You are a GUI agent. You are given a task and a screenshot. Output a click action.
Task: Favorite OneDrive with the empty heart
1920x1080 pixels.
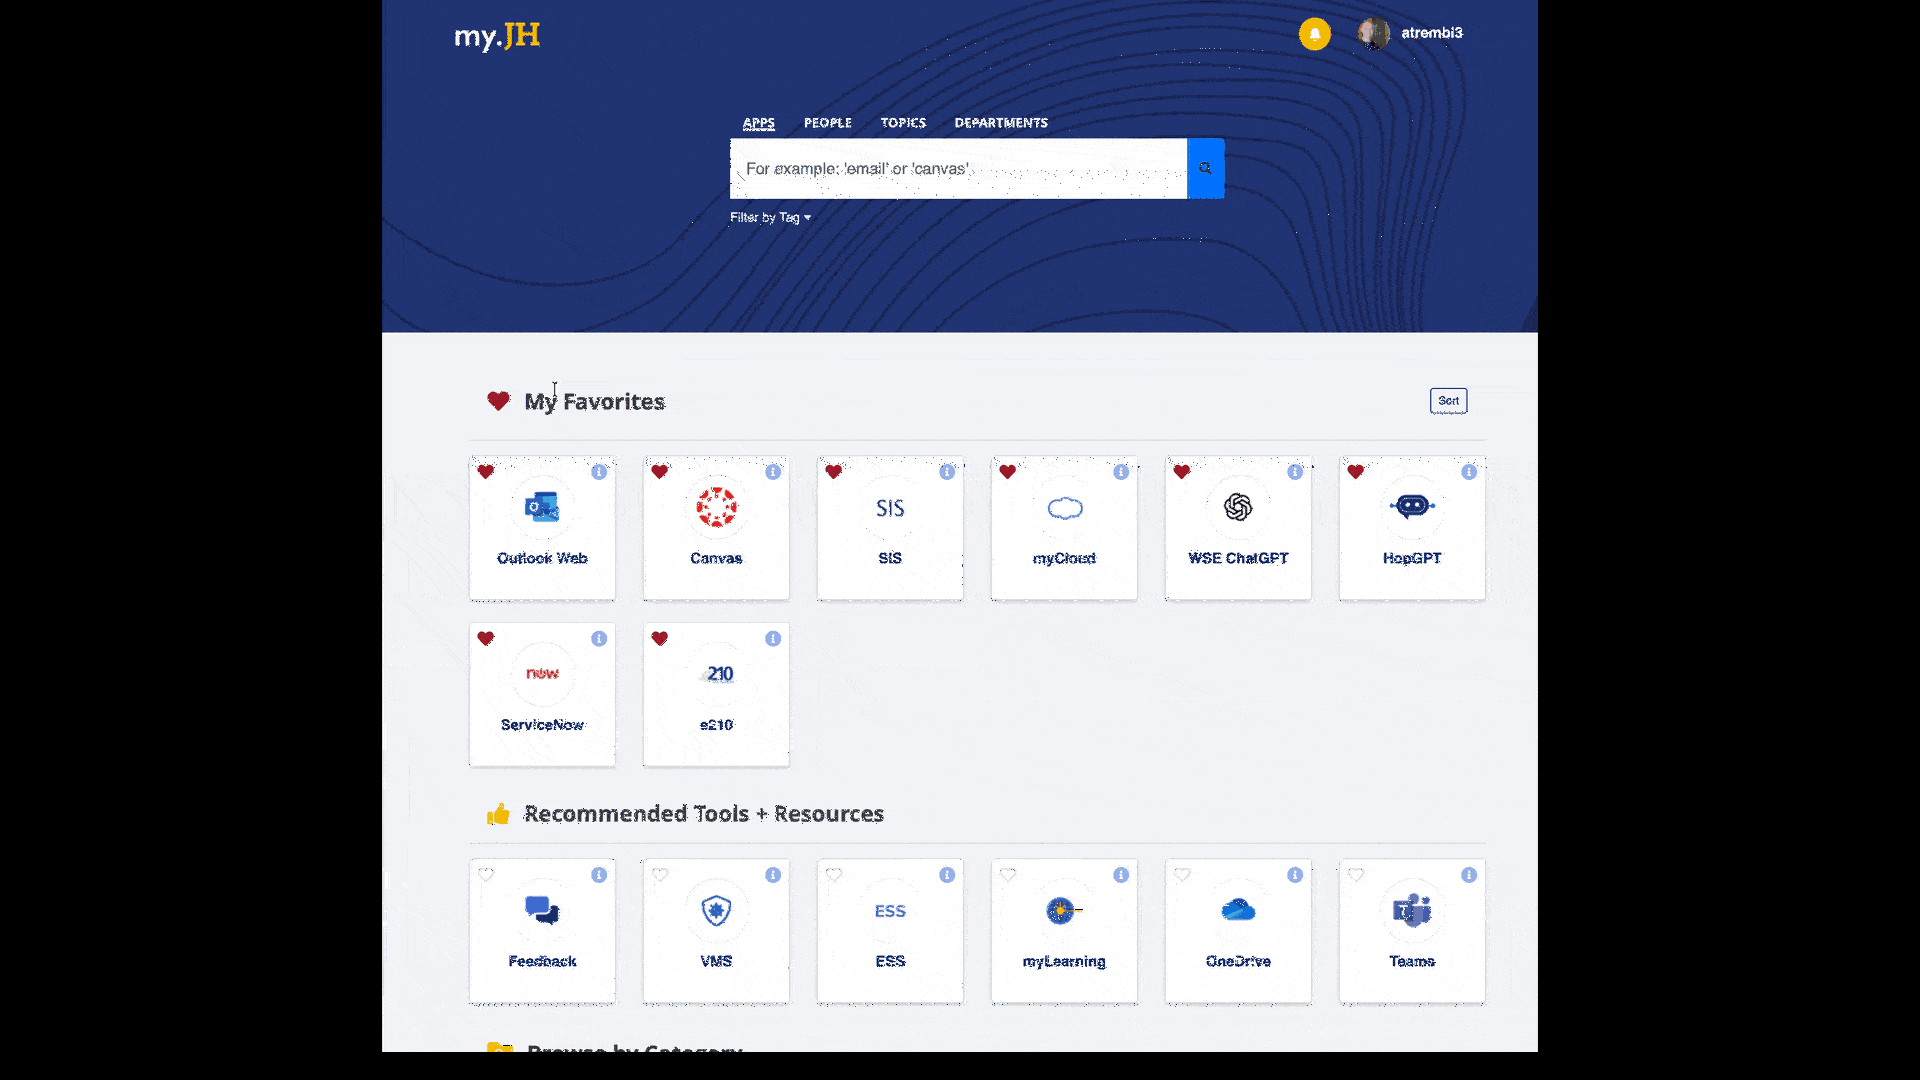[1182, 875]
